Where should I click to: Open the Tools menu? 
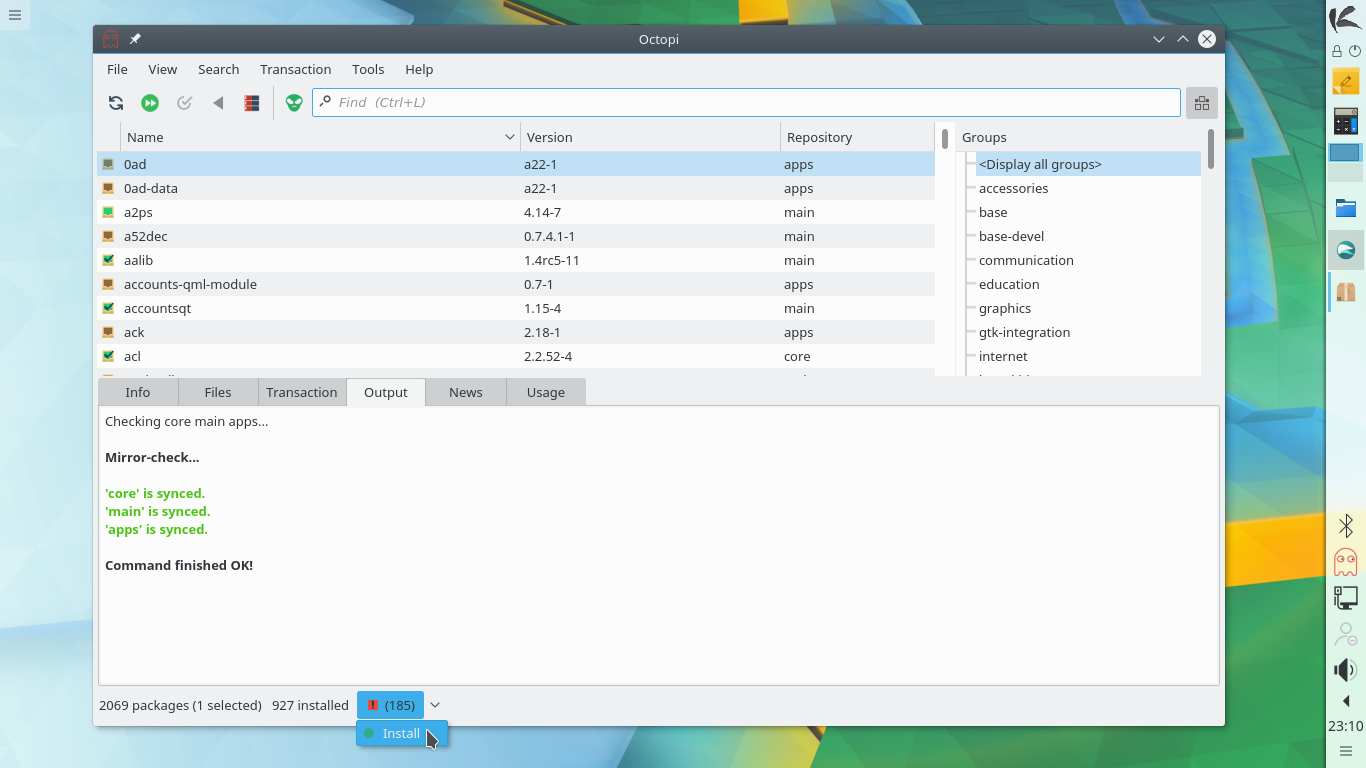click(x=368, y=69)
